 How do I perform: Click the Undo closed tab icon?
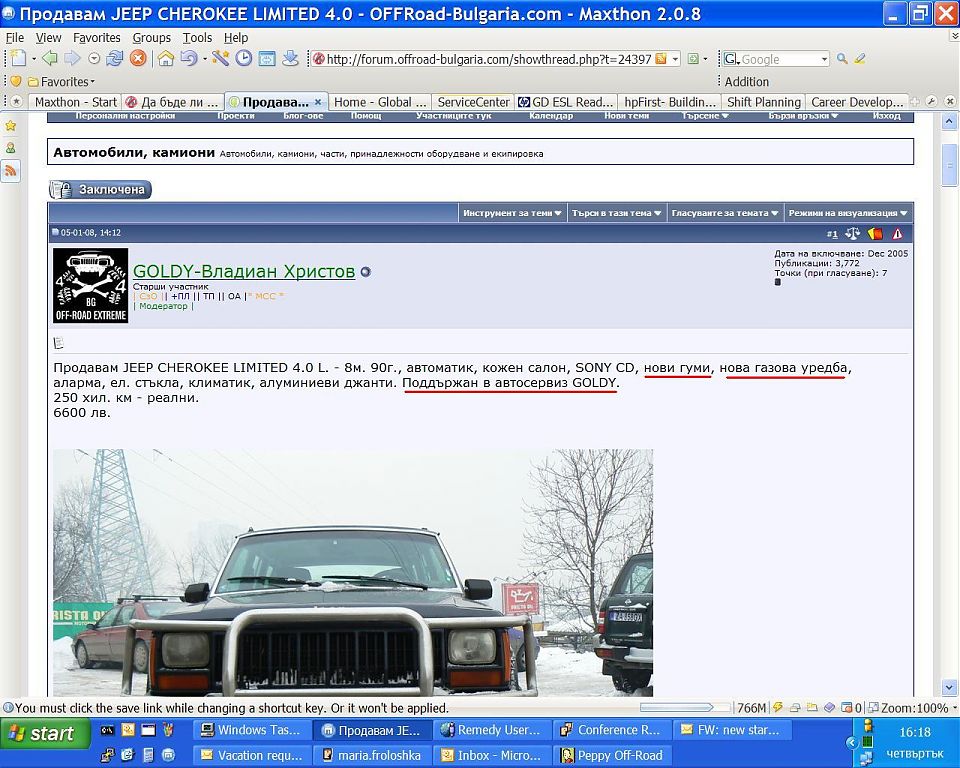[189, 59]
